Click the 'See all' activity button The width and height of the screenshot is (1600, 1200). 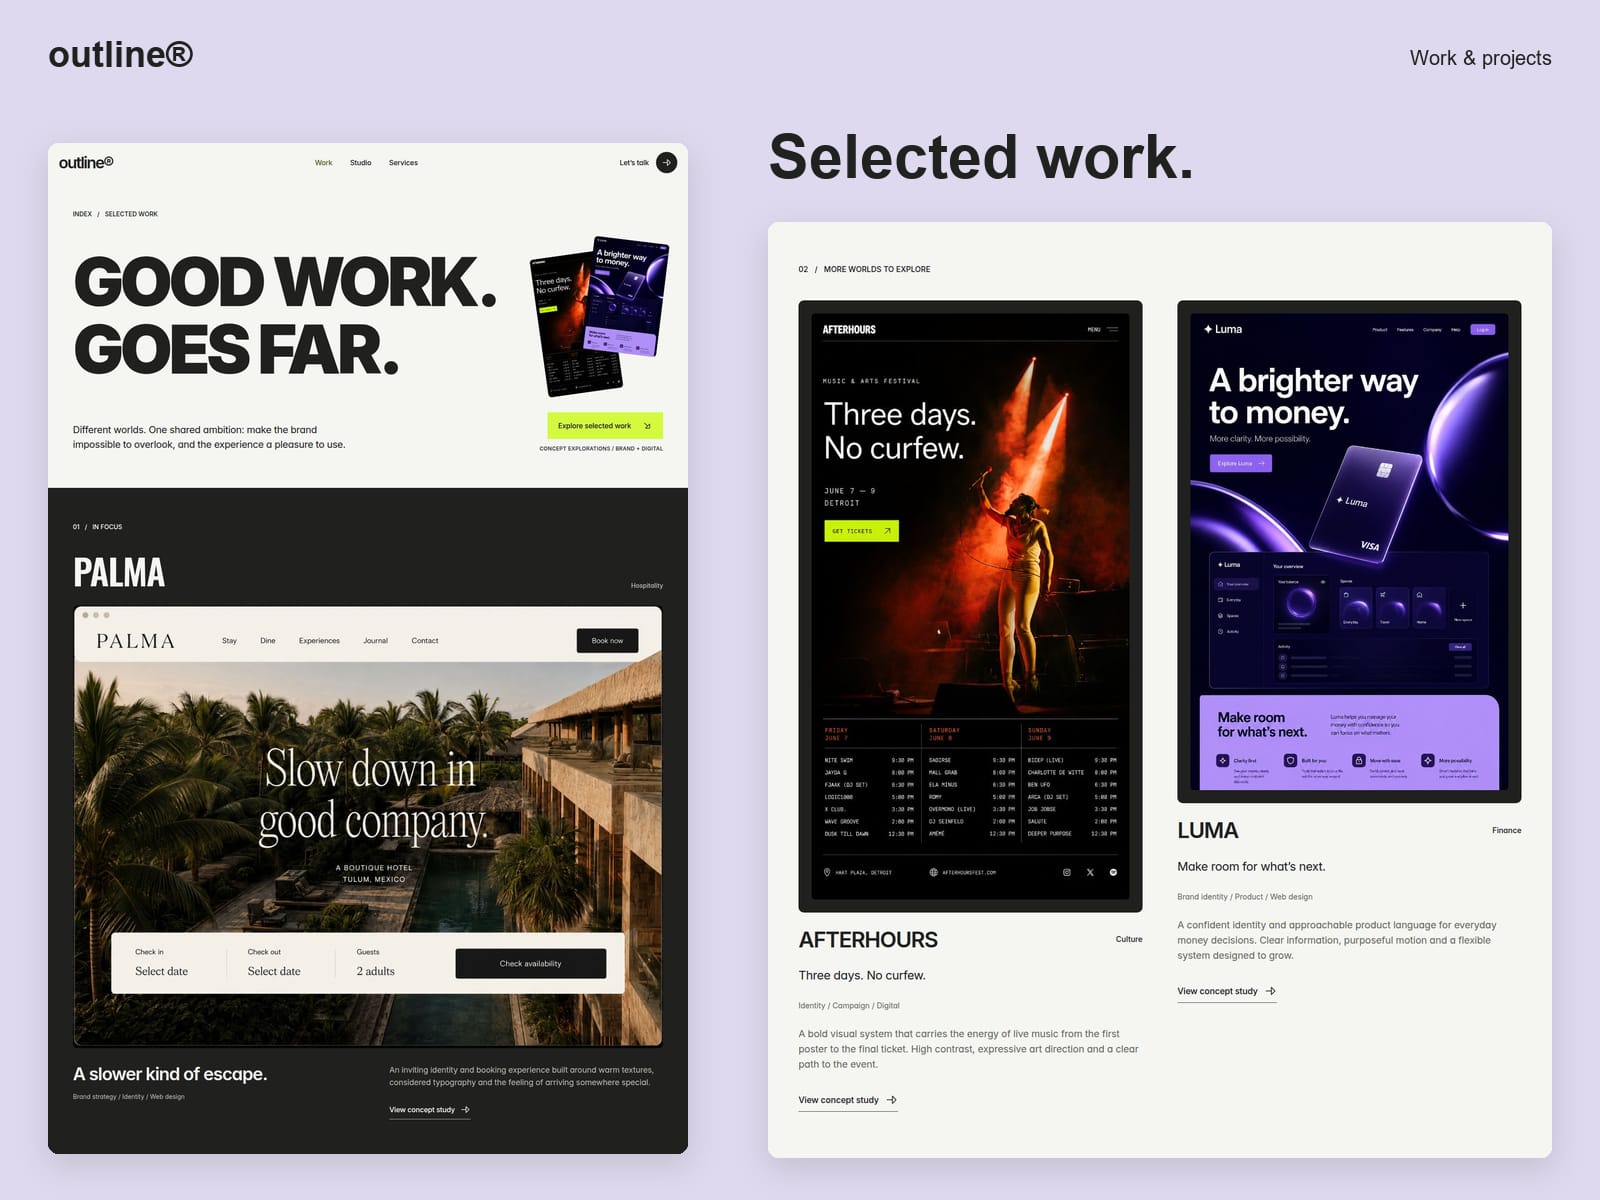(x=1460, y=647)
